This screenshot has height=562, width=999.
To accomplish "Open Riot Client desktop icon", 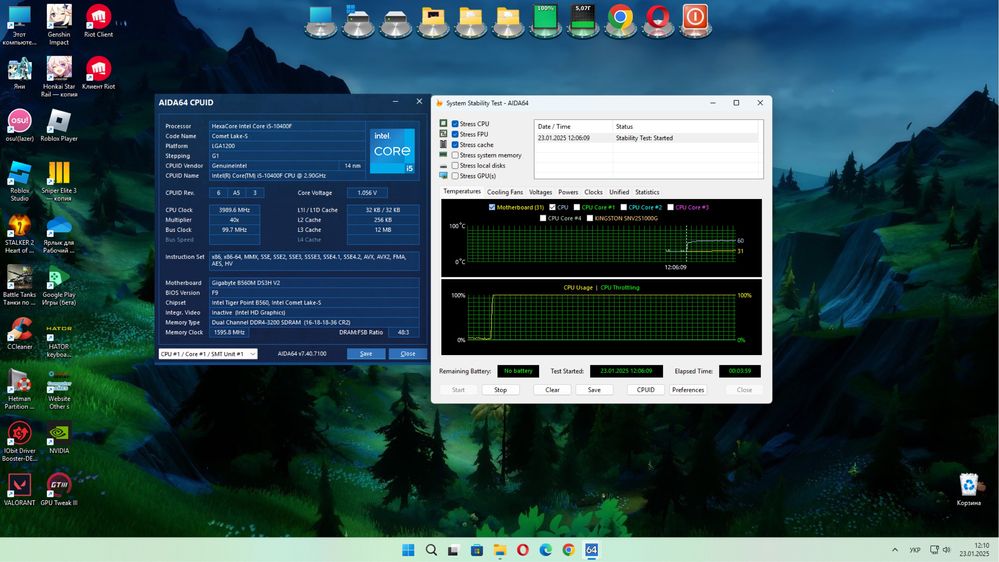I will pyautogui.click(x=98, y=21).
